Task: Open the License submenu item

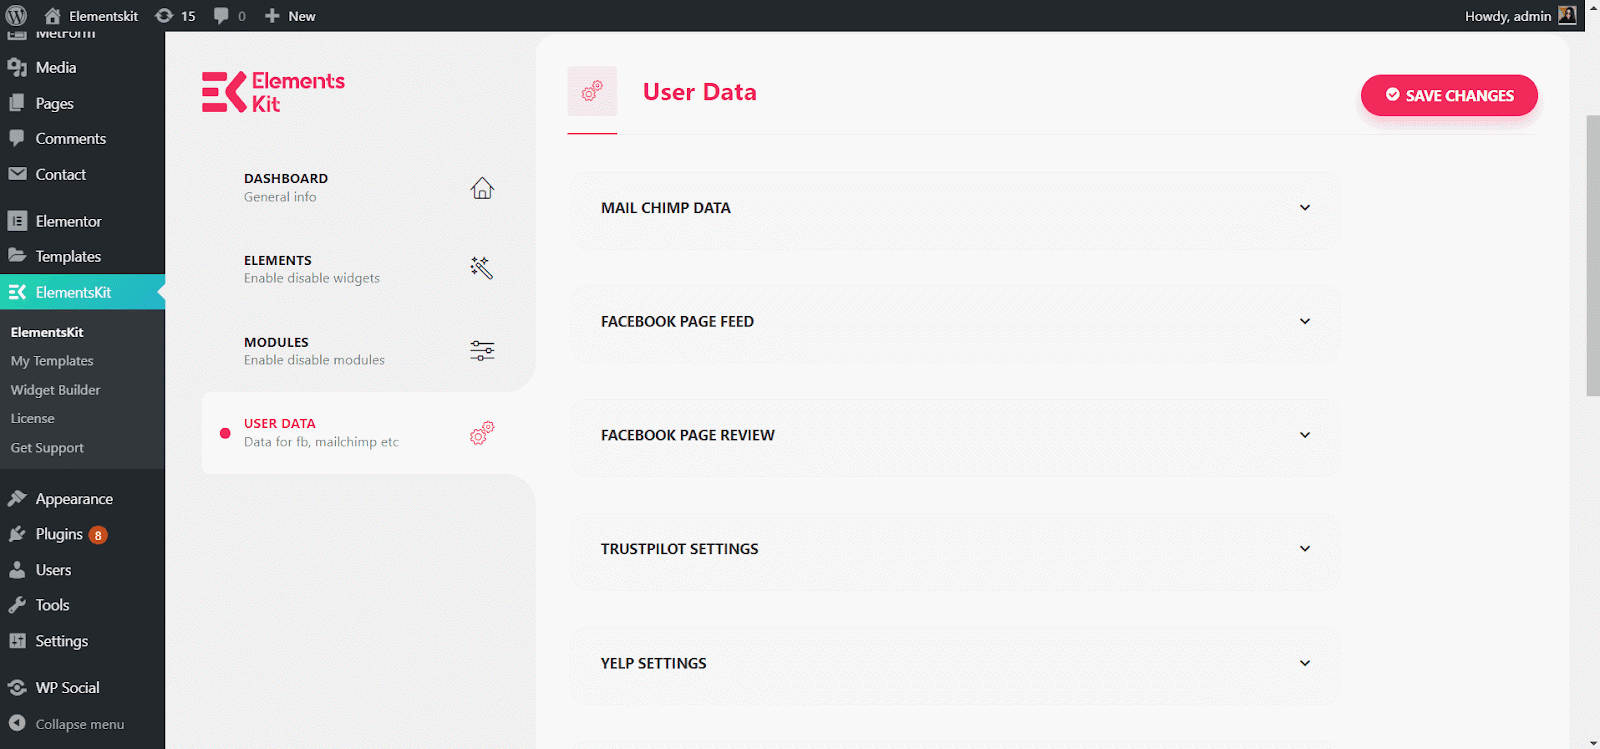Action: pos(32,419)
